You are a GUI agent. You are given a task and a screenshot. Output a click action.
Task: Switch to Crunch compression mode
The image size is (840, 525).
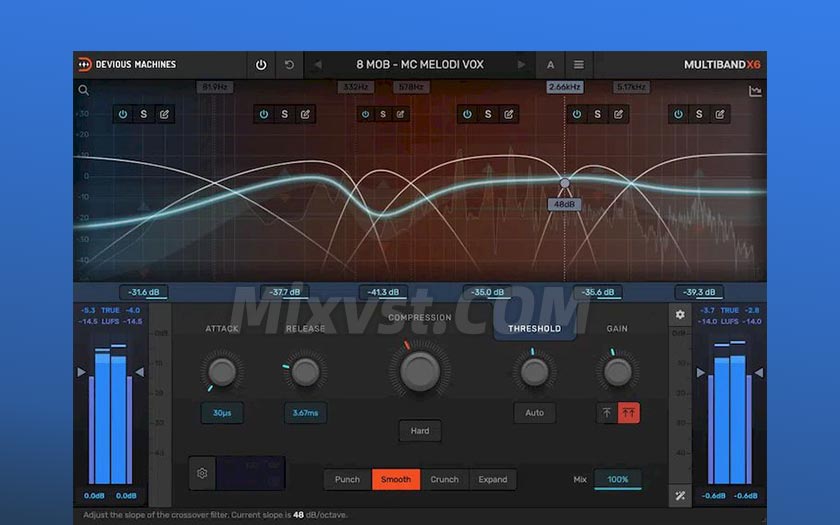[x=444, y=479]
